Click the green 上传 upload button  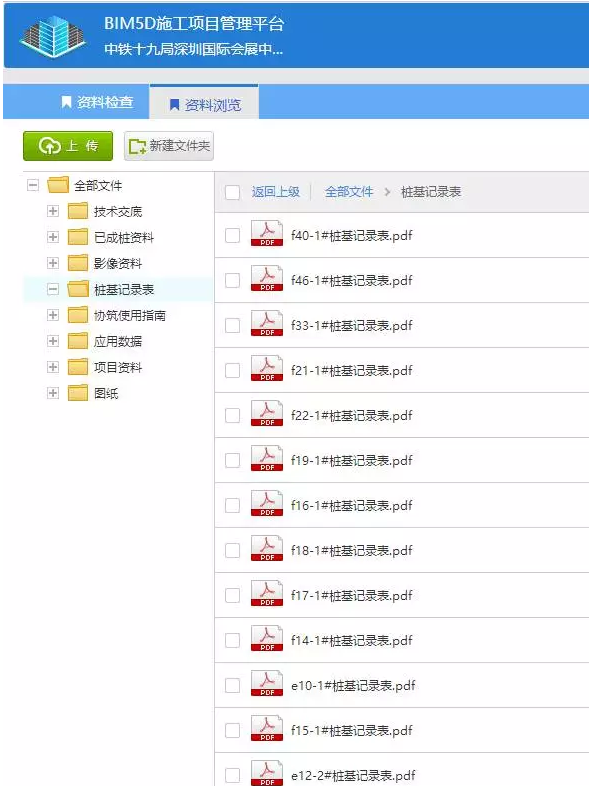pyautogui.click(x=68, y=146)
